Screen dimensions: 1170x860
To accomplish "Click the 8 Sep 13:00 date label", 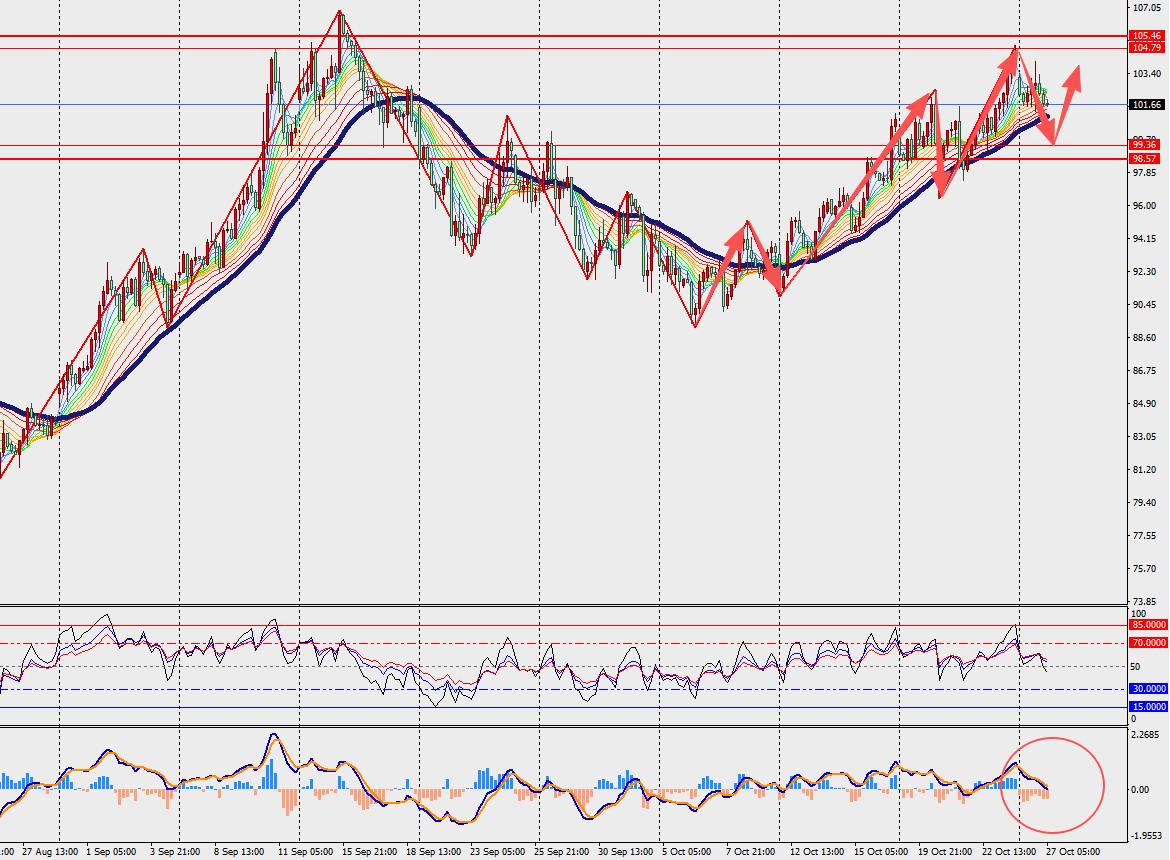I will [239, 852].
